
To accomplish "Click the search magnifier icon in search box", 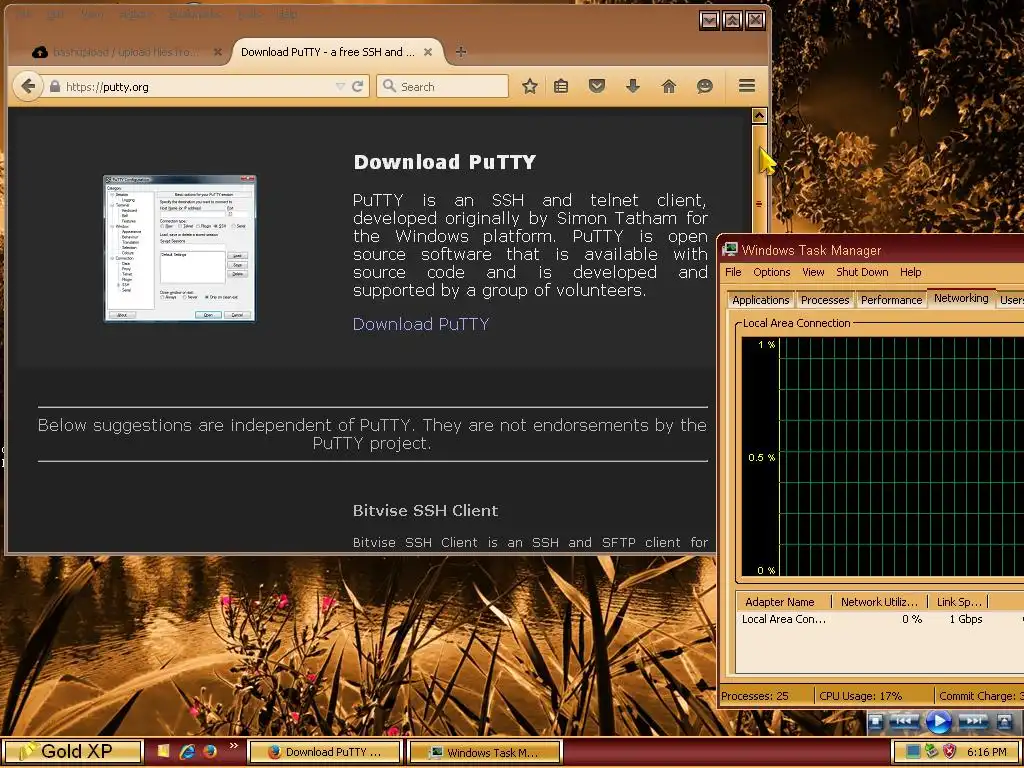I will click(389, 86).
